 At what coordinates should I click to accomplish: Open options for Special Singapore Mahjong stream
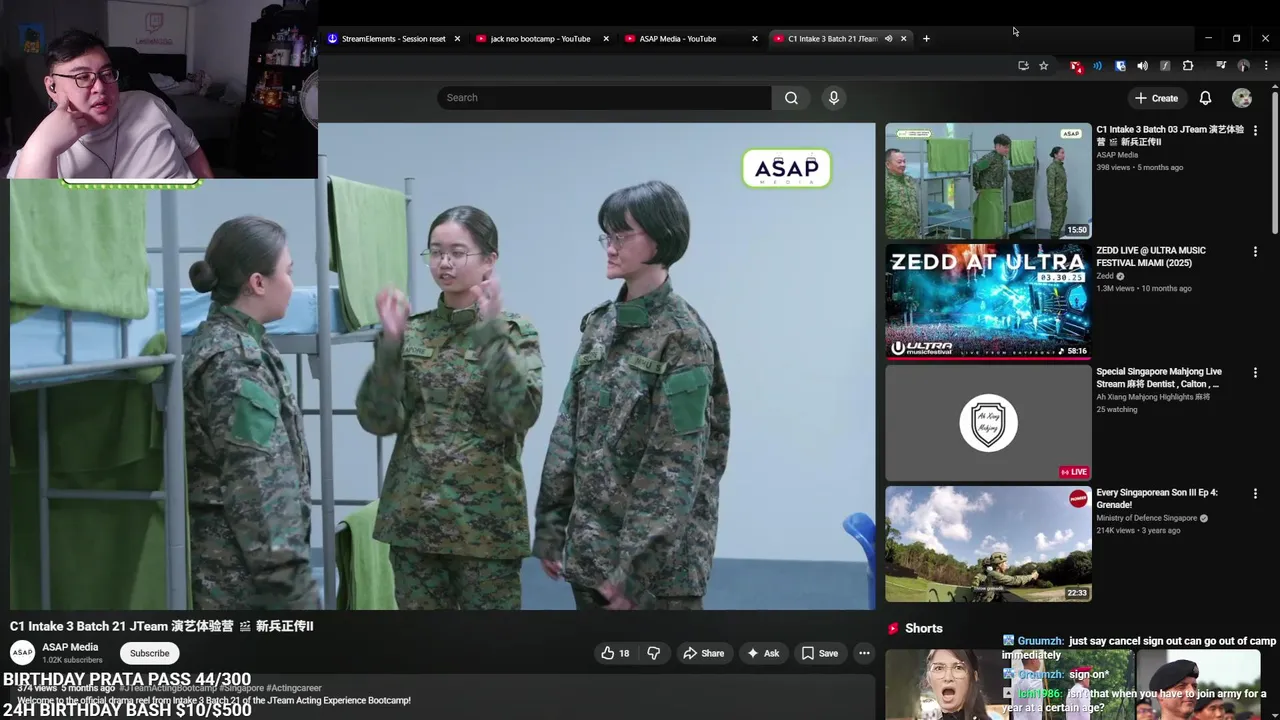click(x=1255, y=373)
